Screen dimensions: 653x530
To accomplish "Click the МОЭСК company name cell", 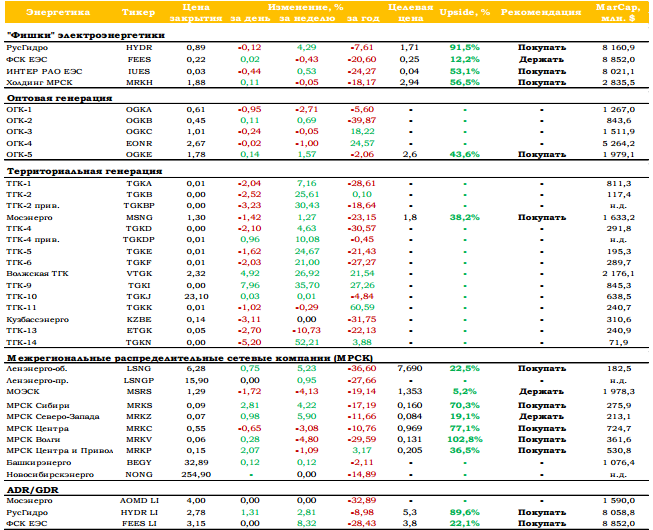I will click(23, 391).
